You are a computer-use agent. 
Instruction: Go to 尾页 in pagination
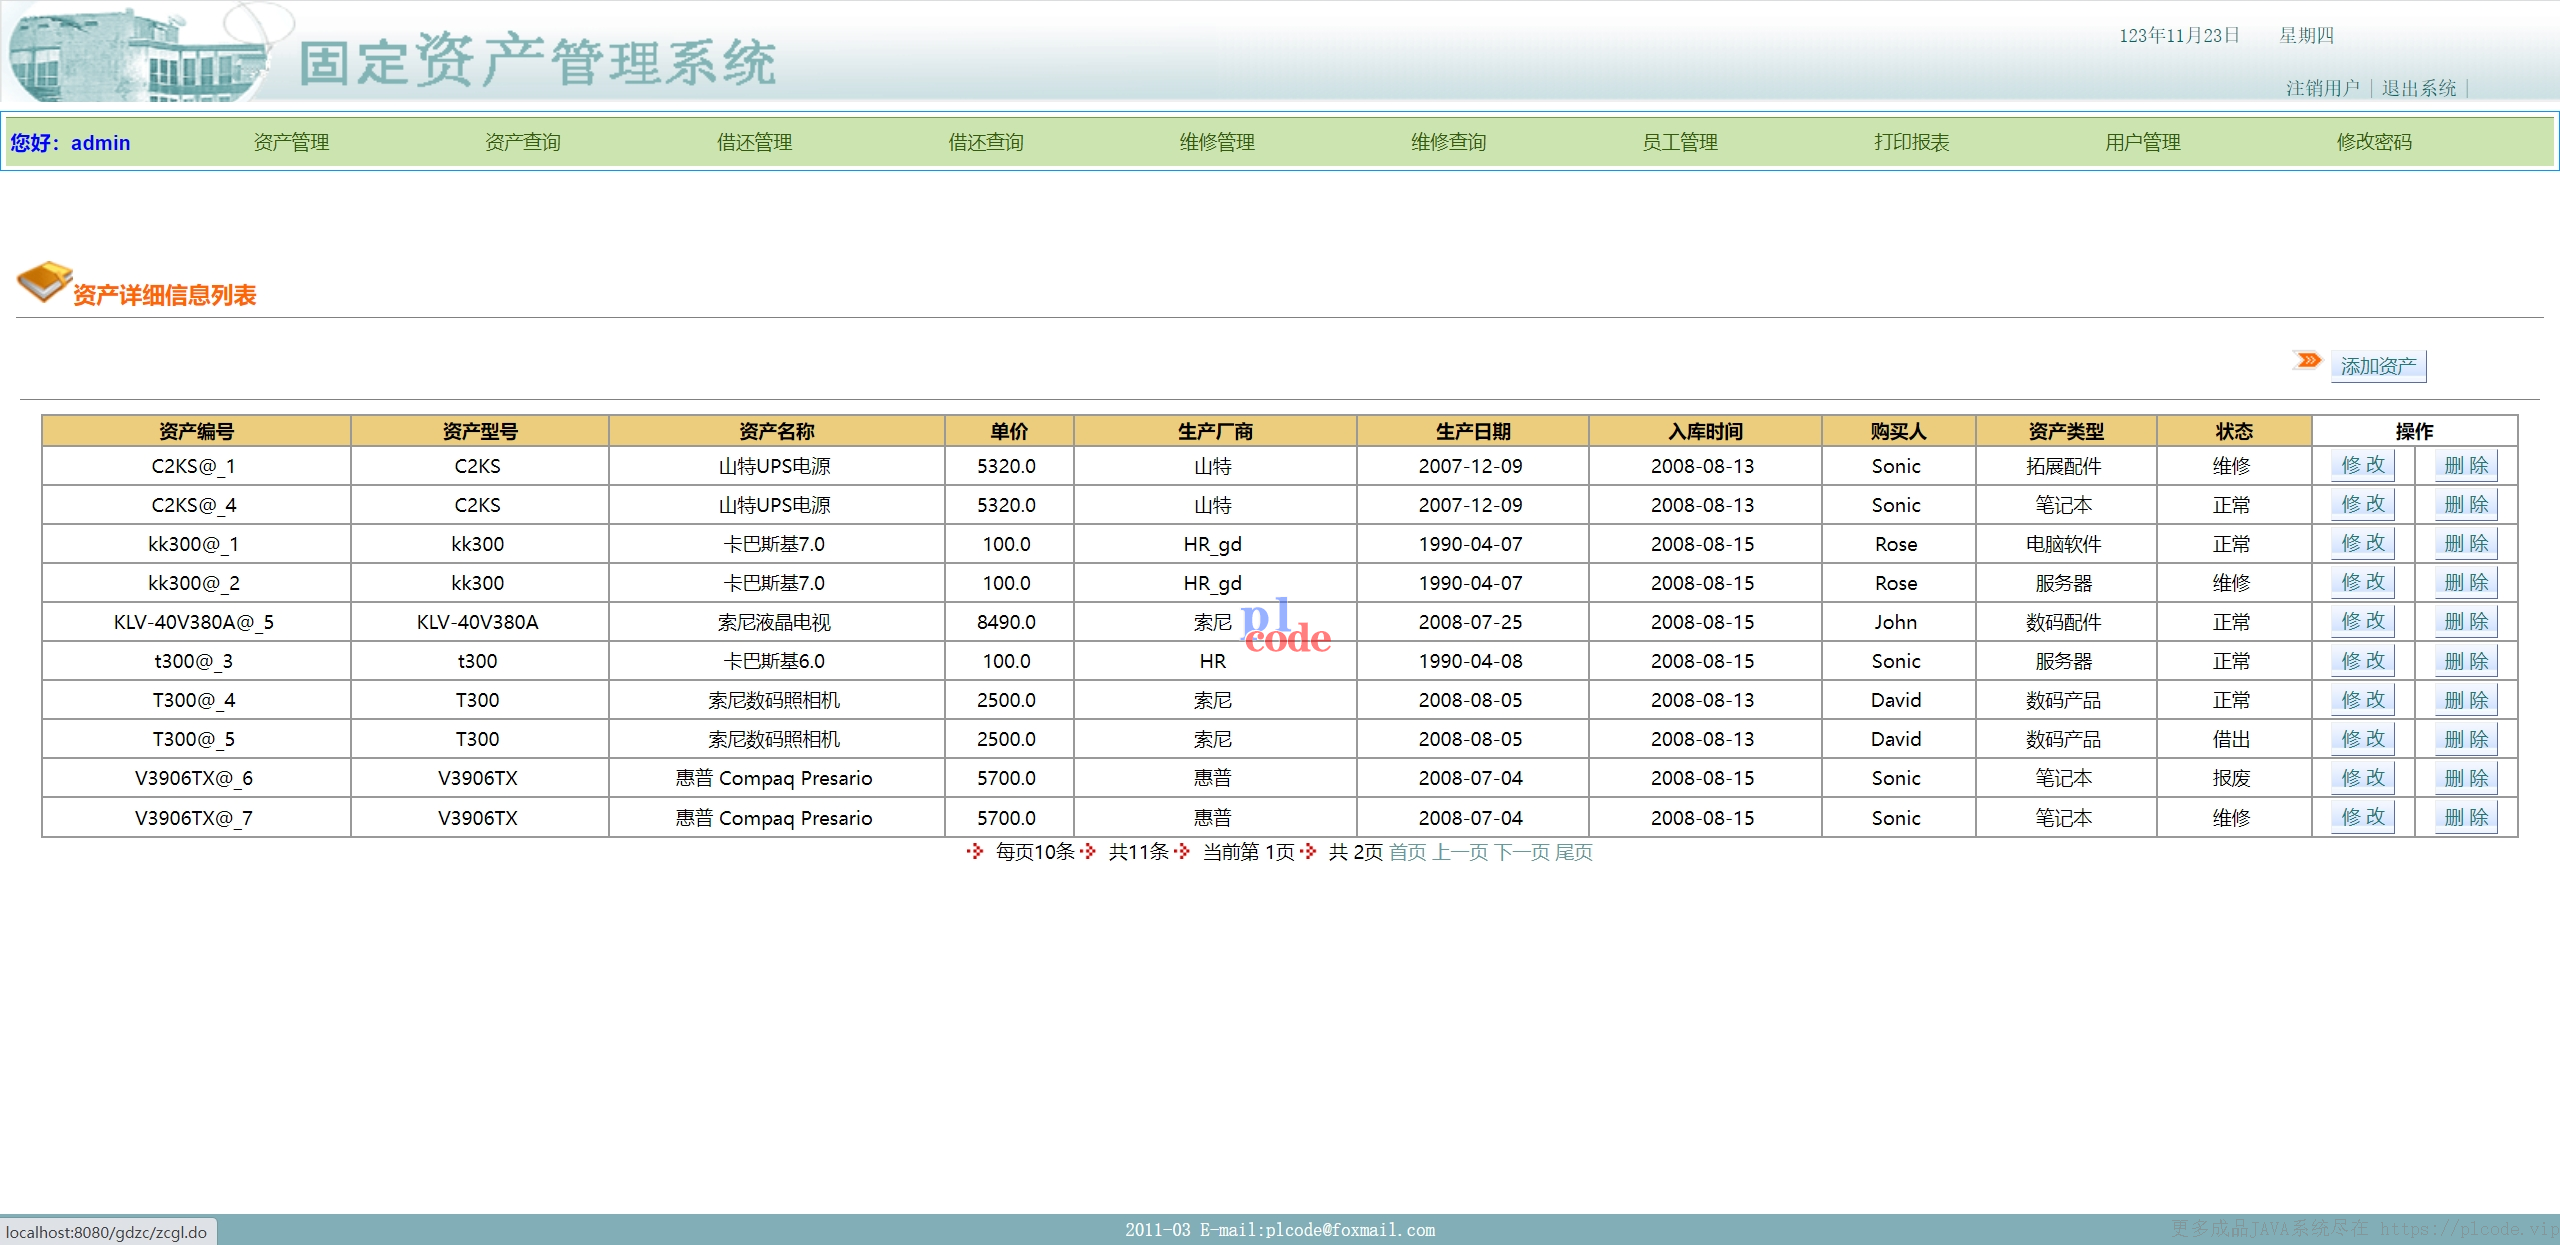coord(1574,852)
